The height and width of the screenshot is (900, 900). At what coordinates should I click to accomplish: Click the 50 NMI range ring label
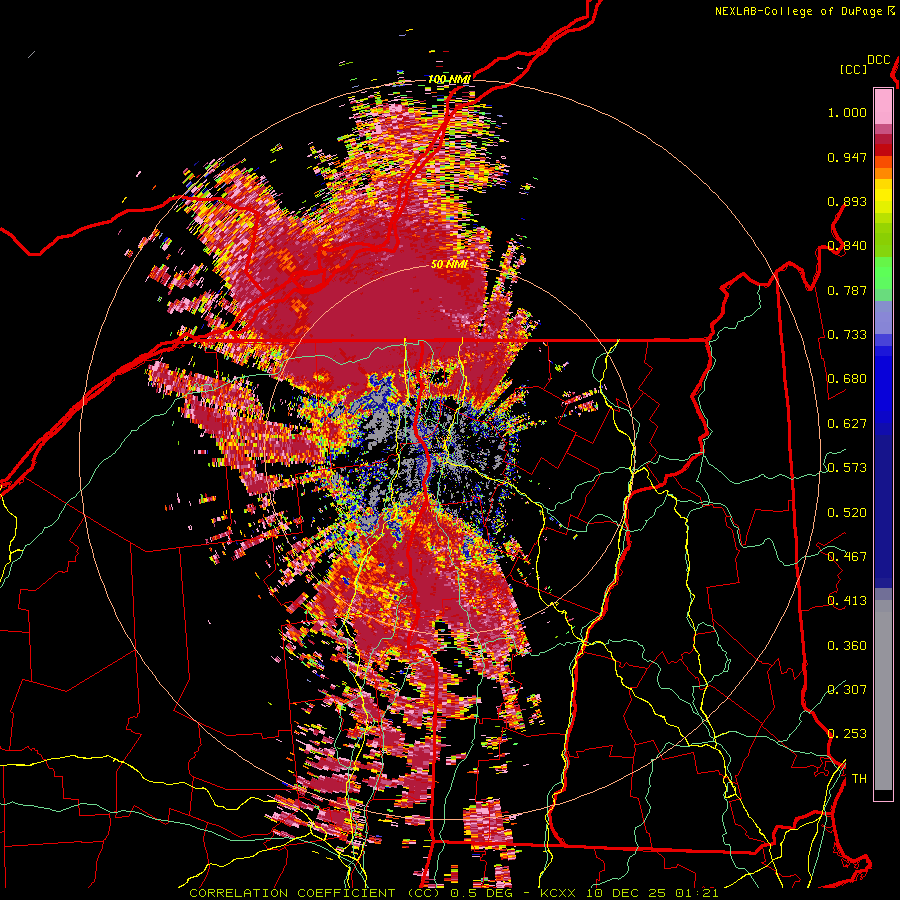[449, 264]
